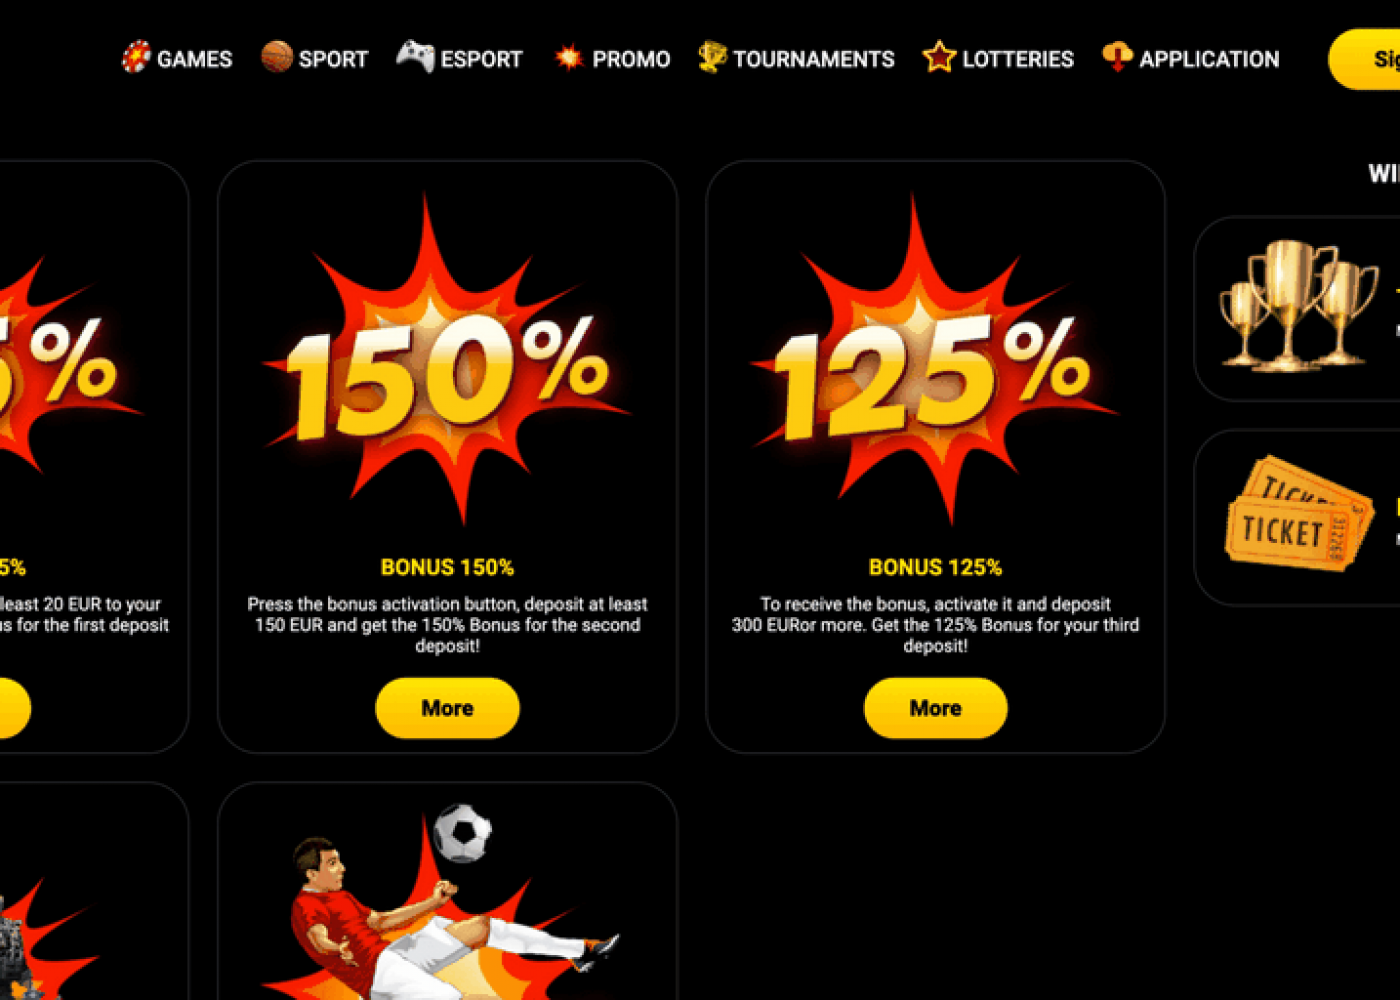Click the gamepad Esport icon

pyautogui.click(x=415, y=56)
